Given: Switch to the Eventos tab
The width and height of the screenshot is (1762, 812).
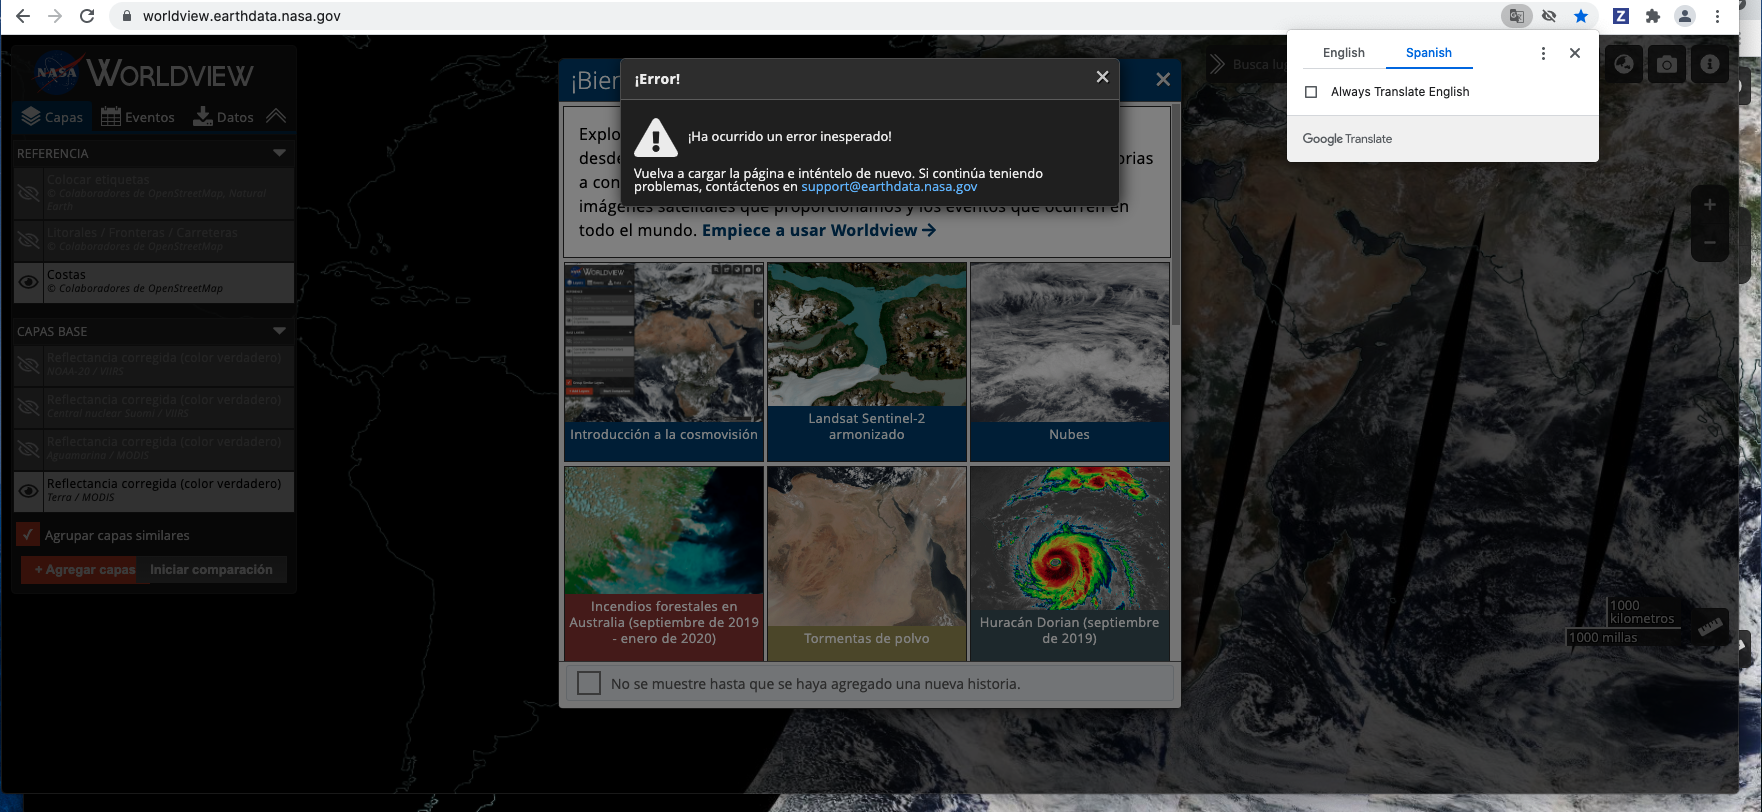Looking at the screenshot, I should pos(138,117).
